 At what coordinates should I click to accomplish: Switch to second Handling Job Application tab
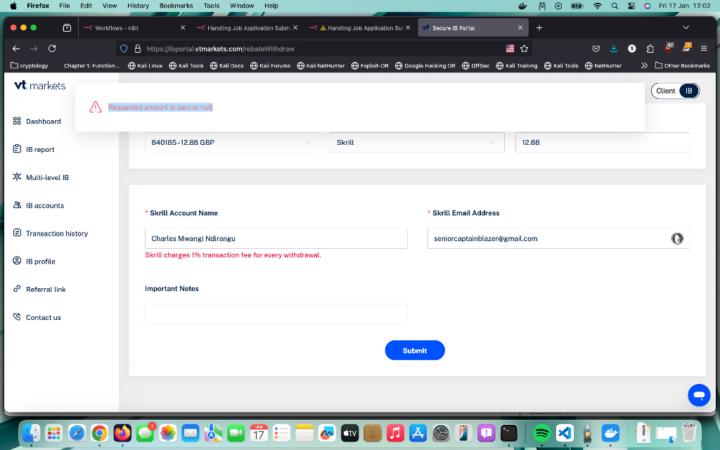click(248, 28)
